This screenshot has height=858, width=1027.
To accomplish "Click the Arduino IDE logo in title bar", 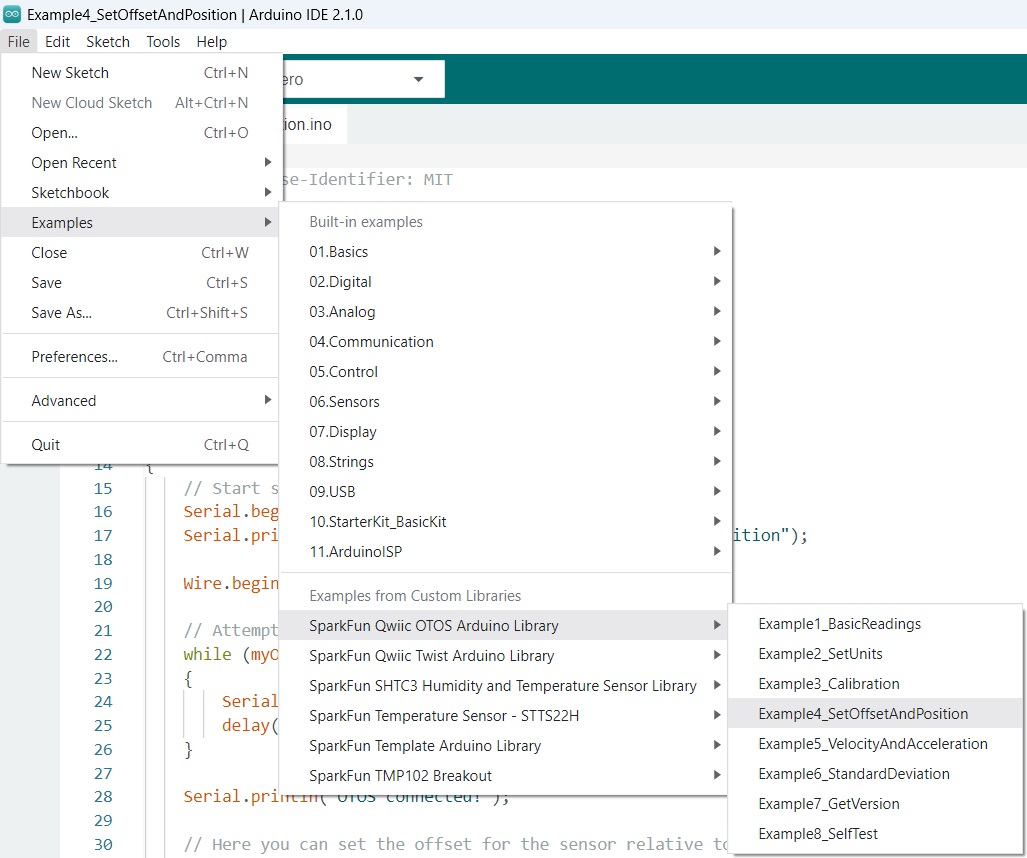I will (x=12, y=15).
